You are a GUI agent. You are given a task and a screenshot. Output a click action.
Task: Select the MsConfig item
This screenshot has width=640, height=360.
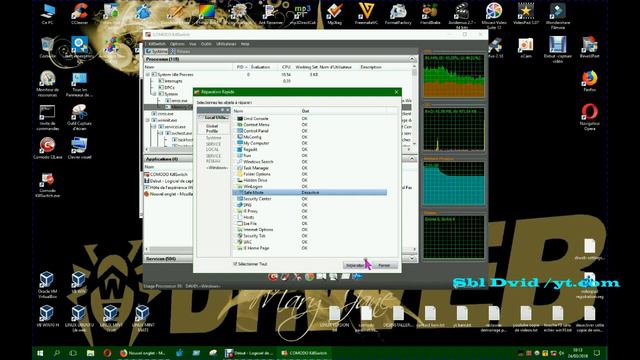coord(252,137)
